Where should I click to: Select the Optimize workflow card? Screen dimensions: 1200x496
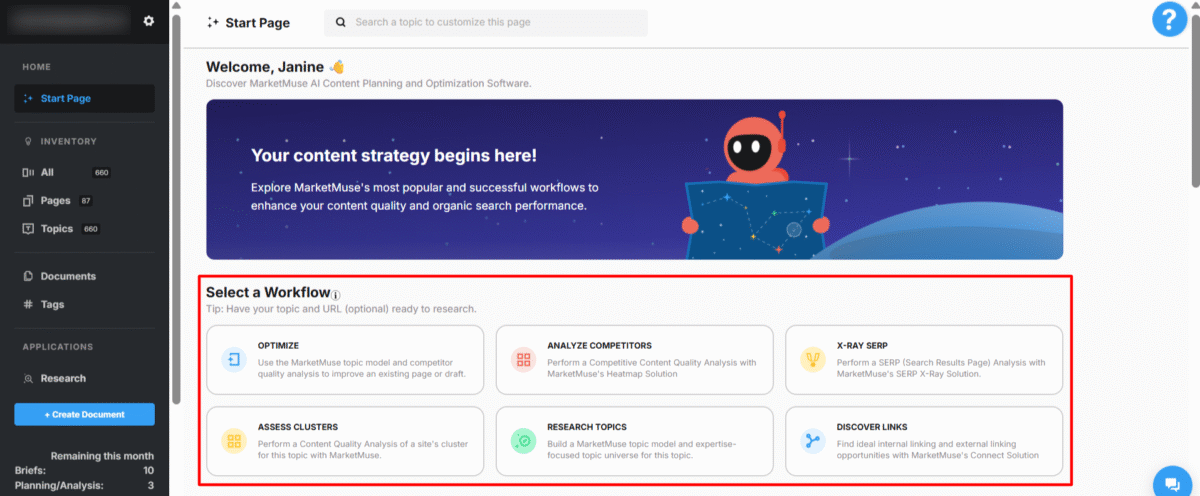tap(345, 359)
